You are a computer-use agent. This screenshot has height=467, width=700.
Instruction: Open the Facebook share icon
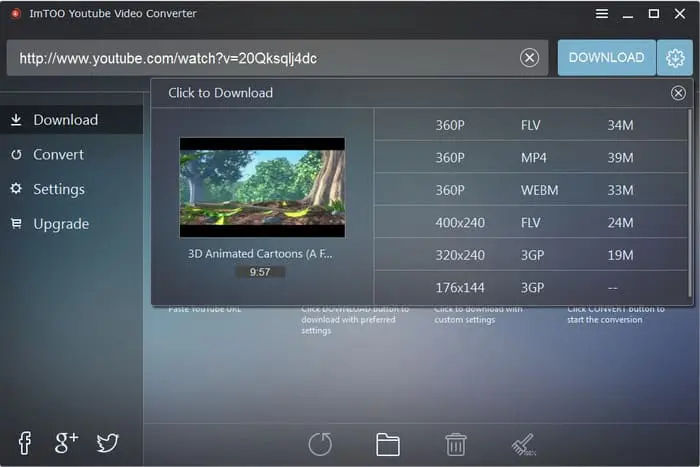pyautogui.click(x=25, y=443)
